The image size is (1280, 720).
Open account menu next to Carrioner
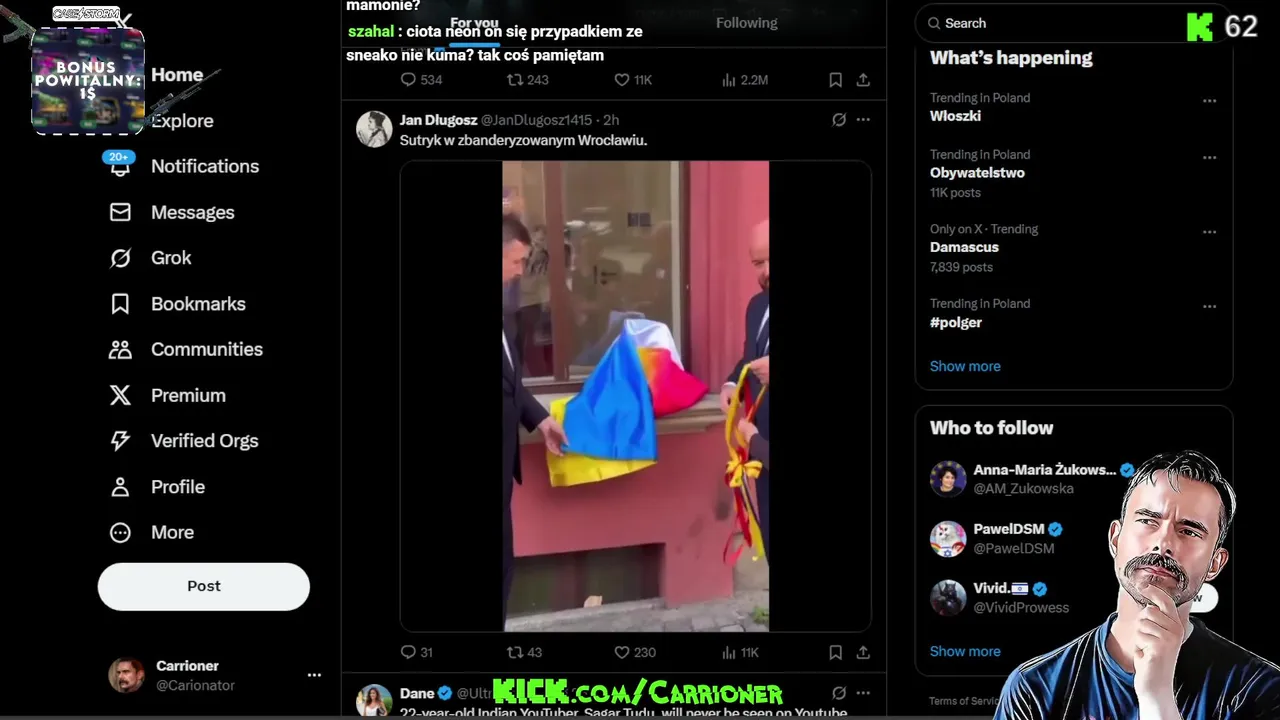coord(314,675)
